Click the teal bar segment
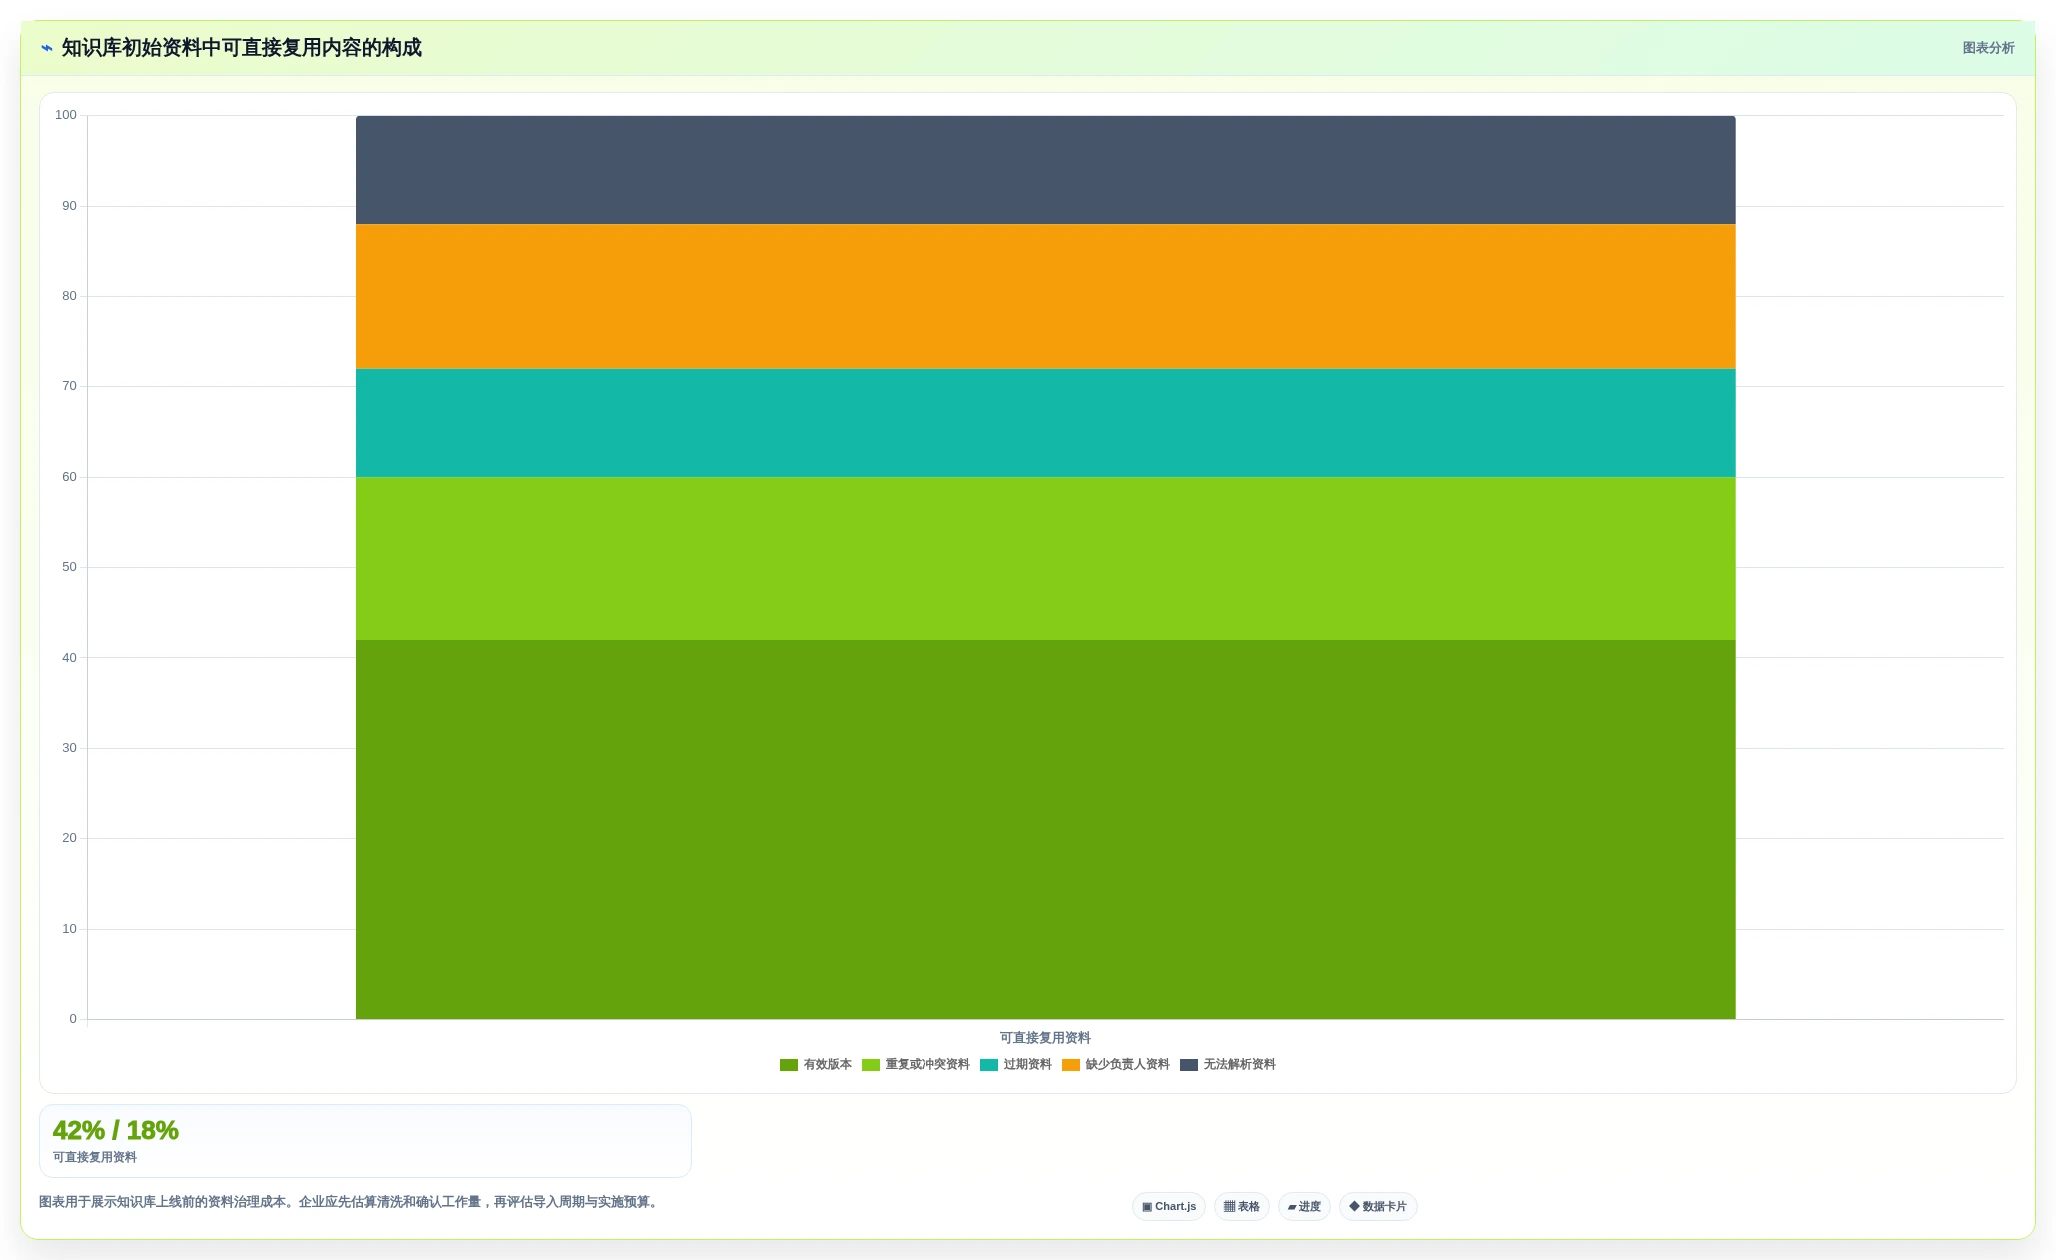This screenshot has width=2056, height=1260. tap(1045, 423)
